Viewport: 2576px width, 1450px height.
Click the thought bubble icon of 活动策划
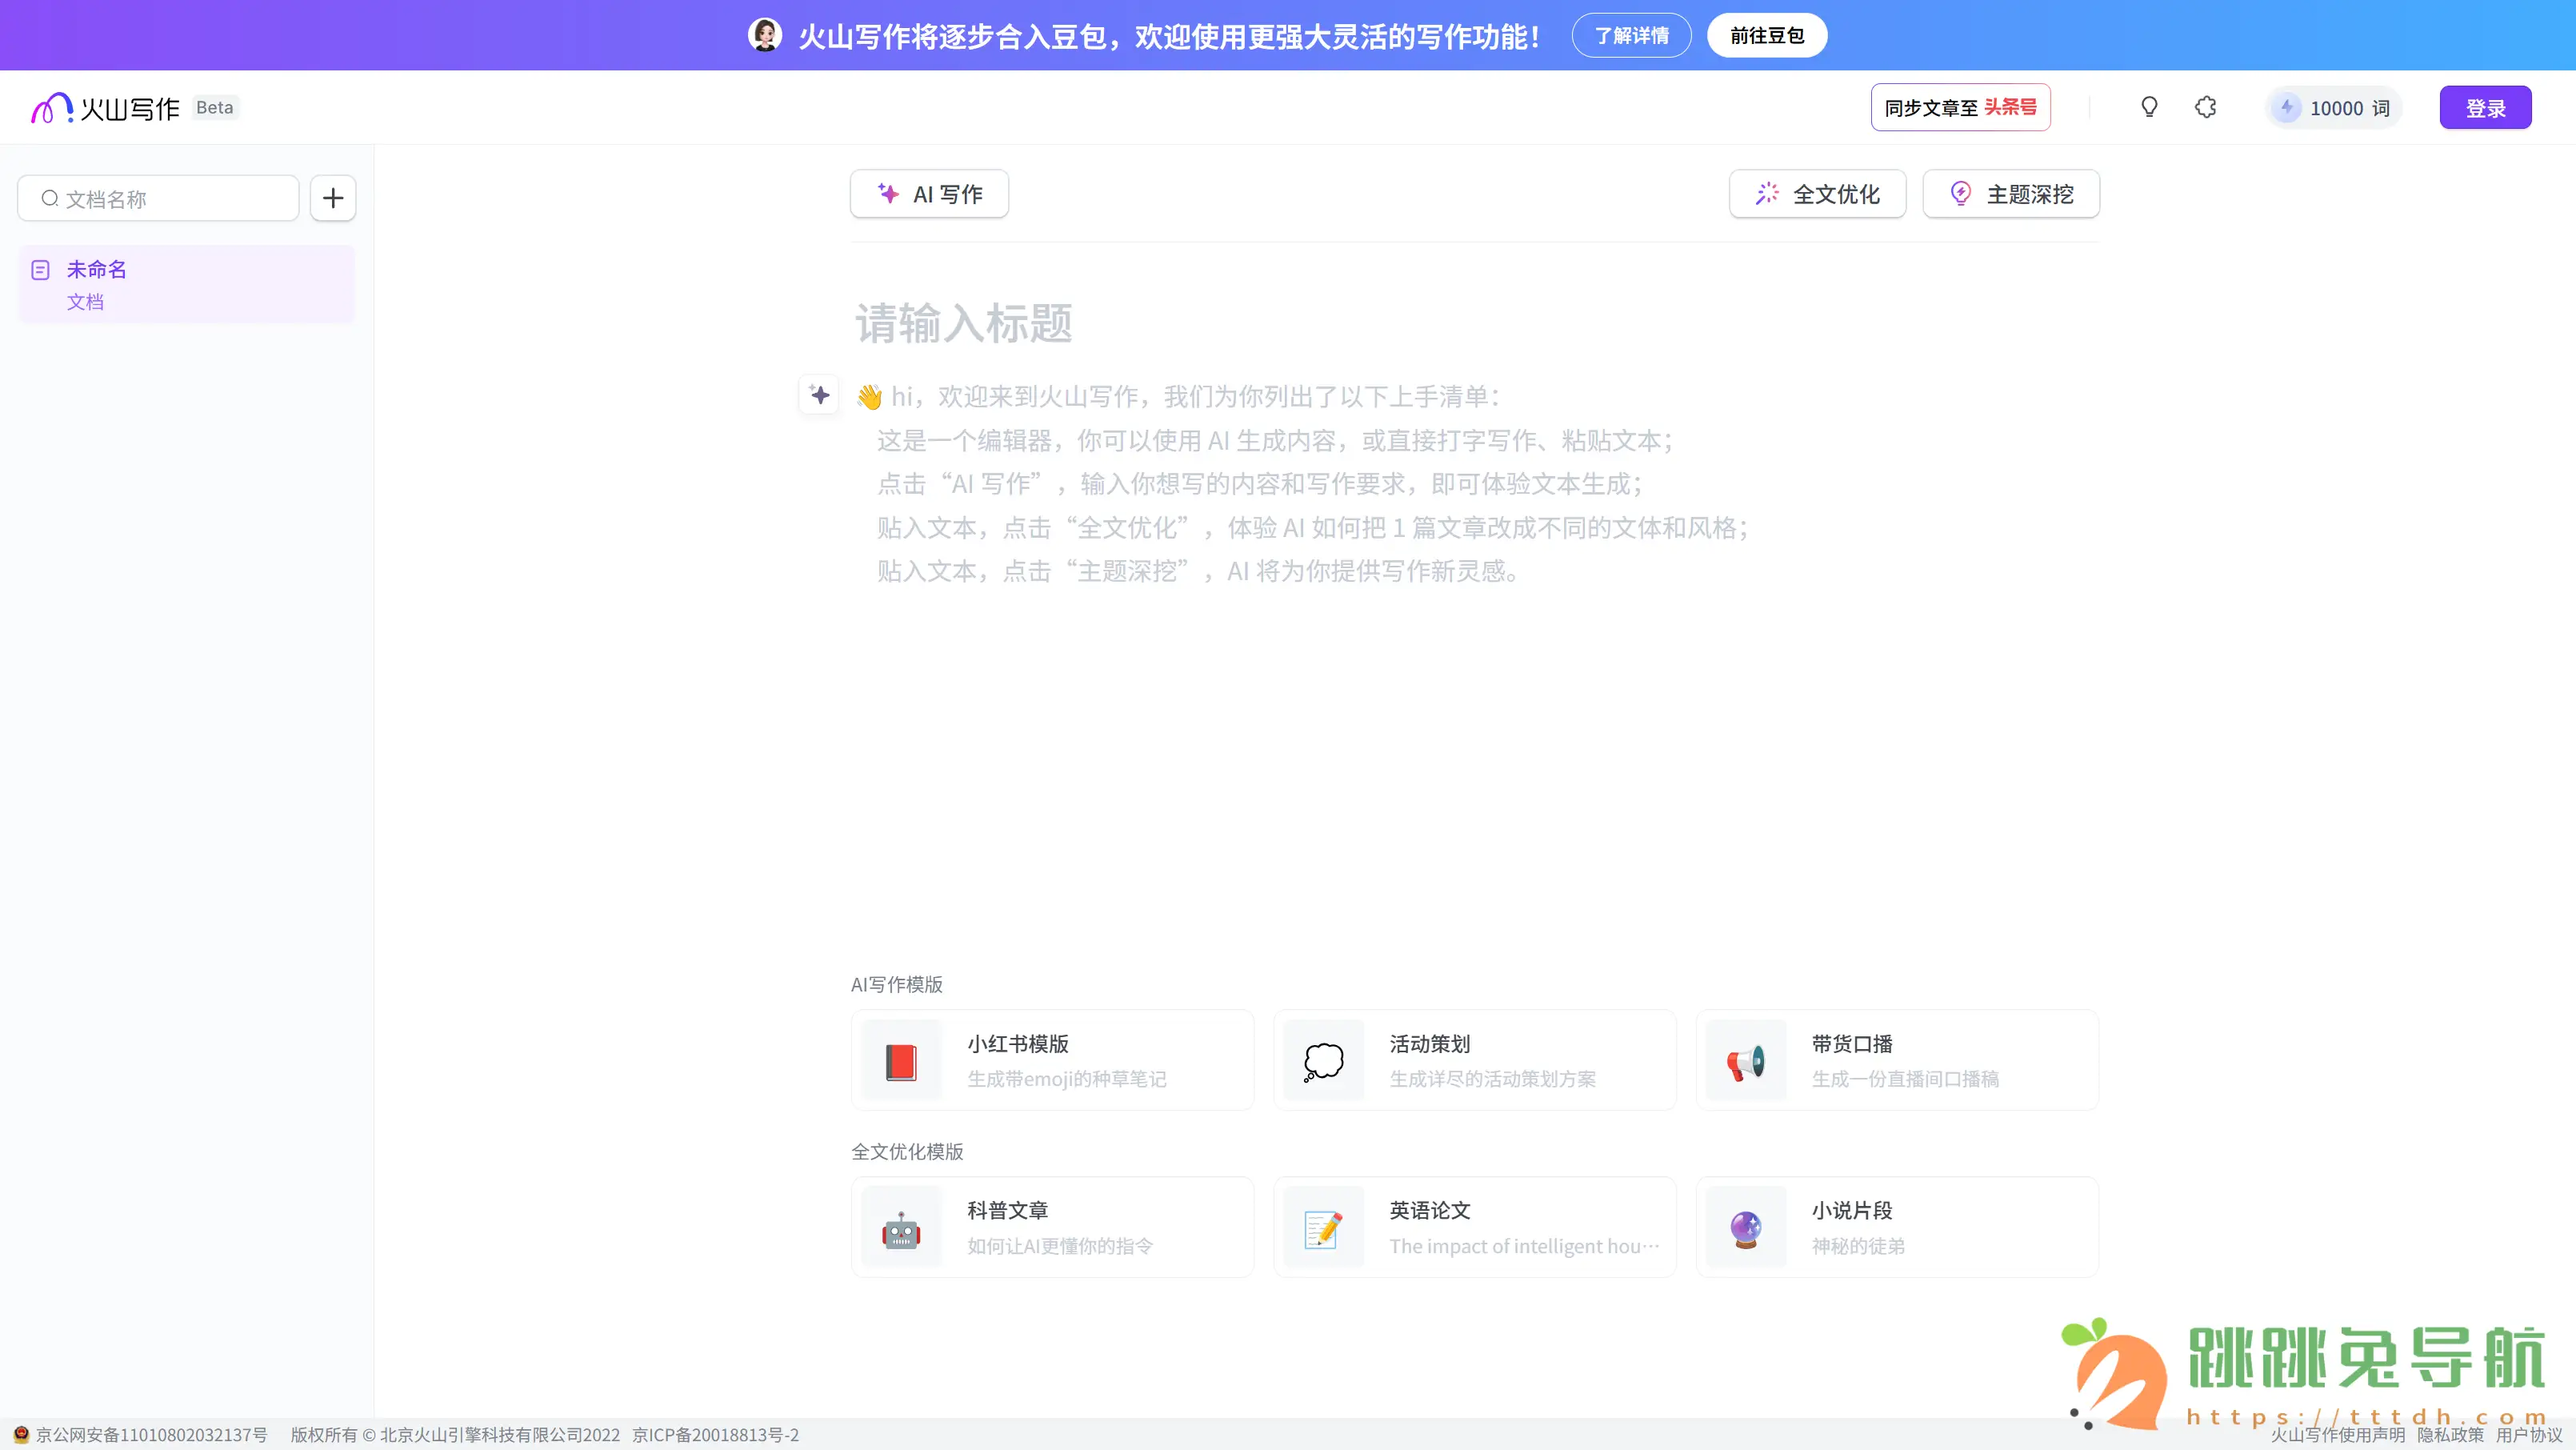1323,1061
